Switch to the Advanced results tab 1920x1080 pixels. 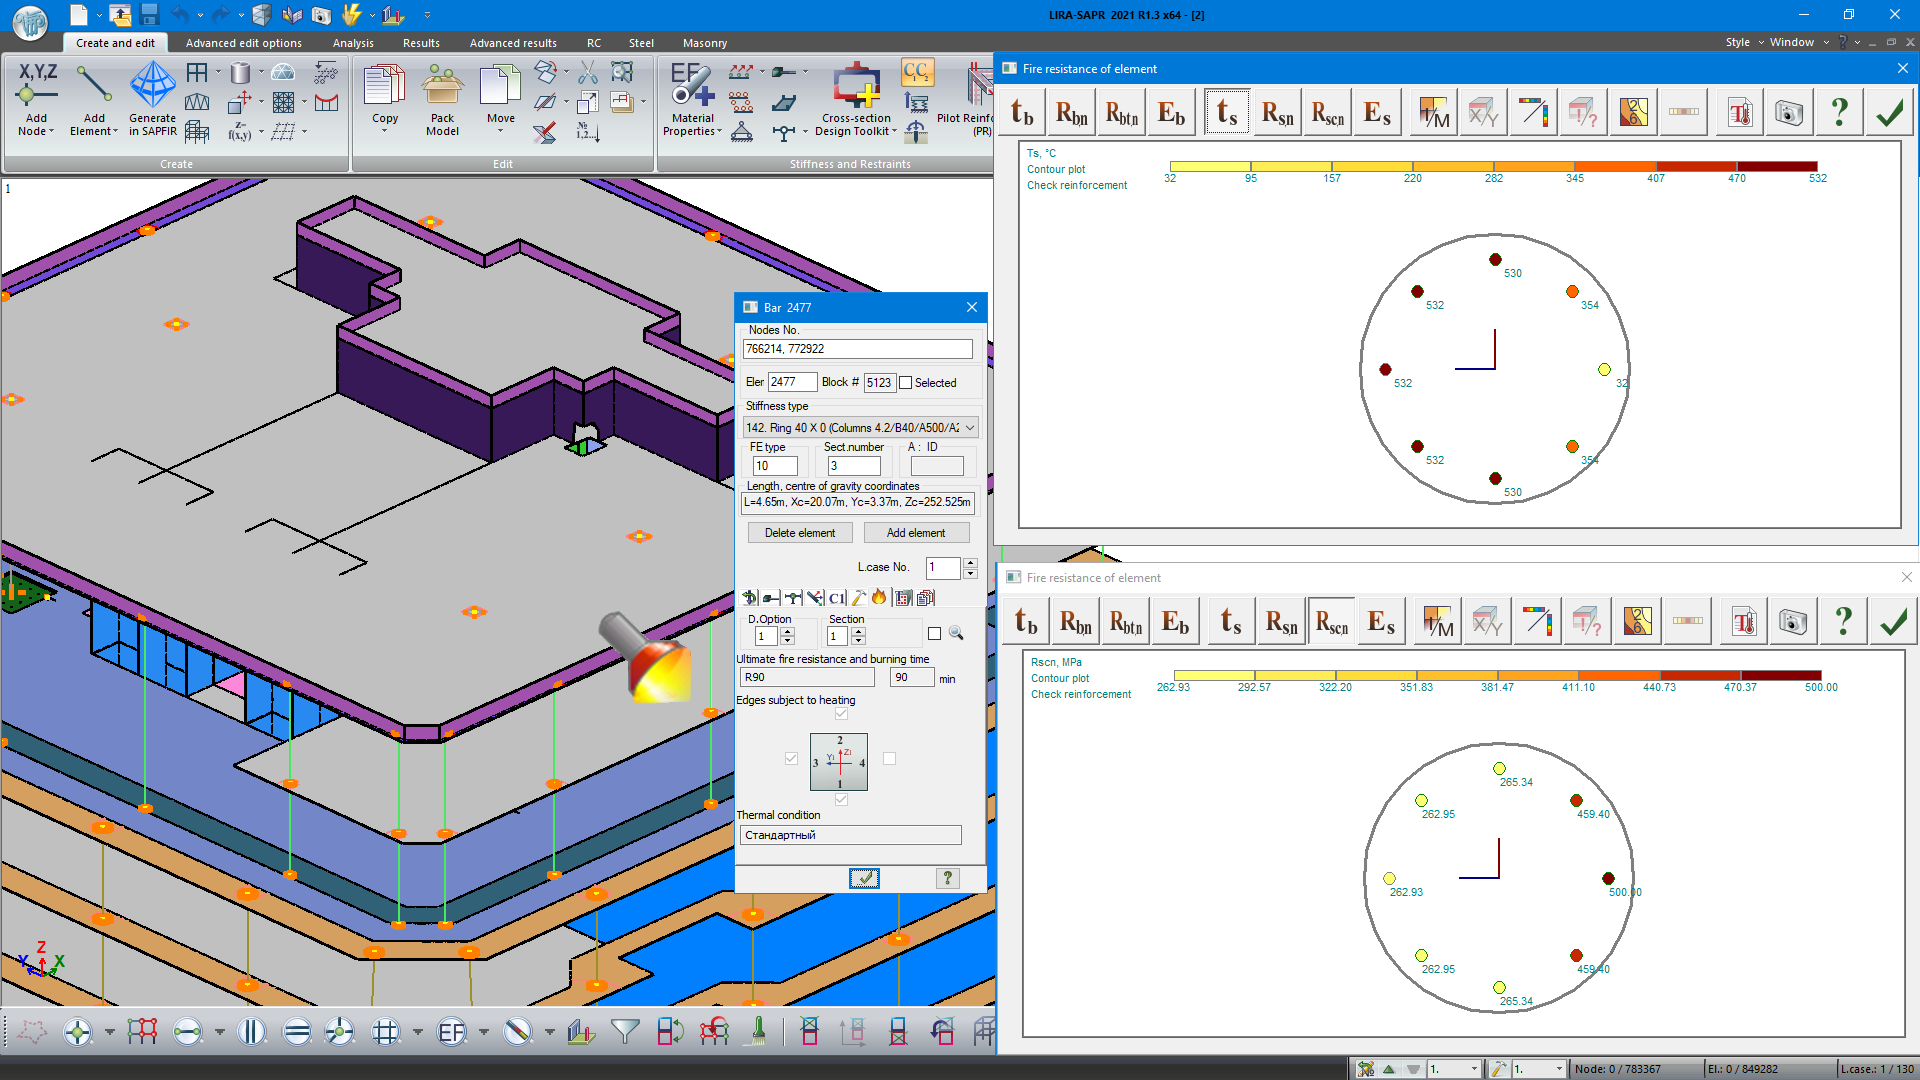pos(513,43)
